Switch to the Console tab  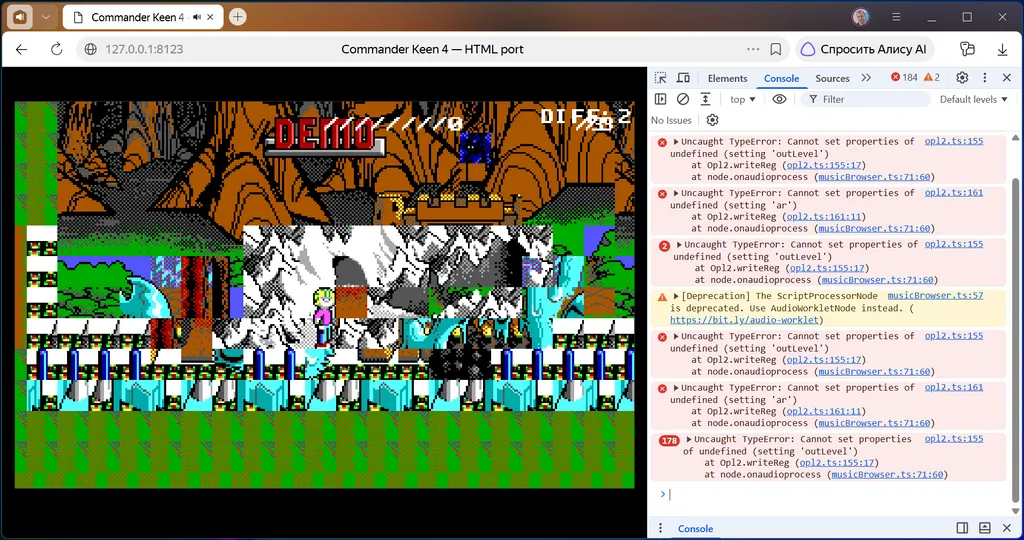coord(781,78)
